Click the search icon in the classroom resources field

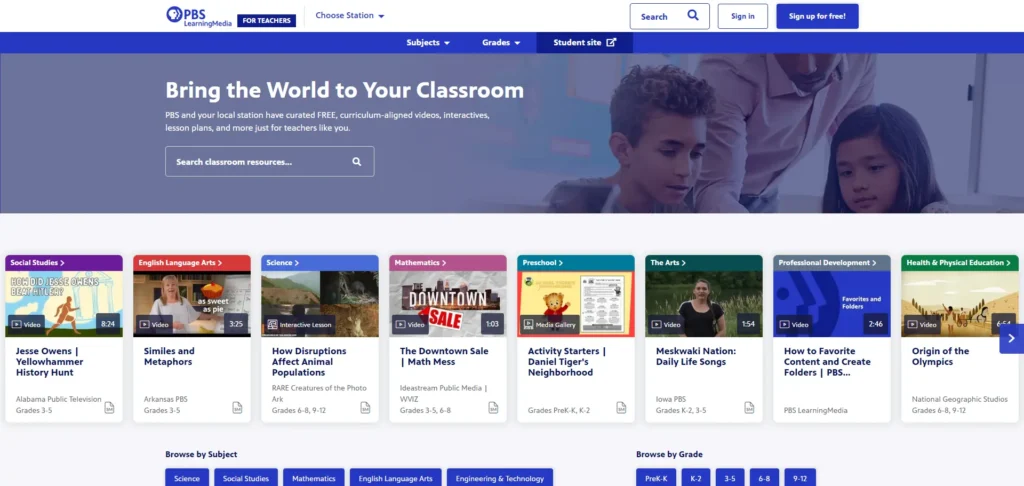357,162
